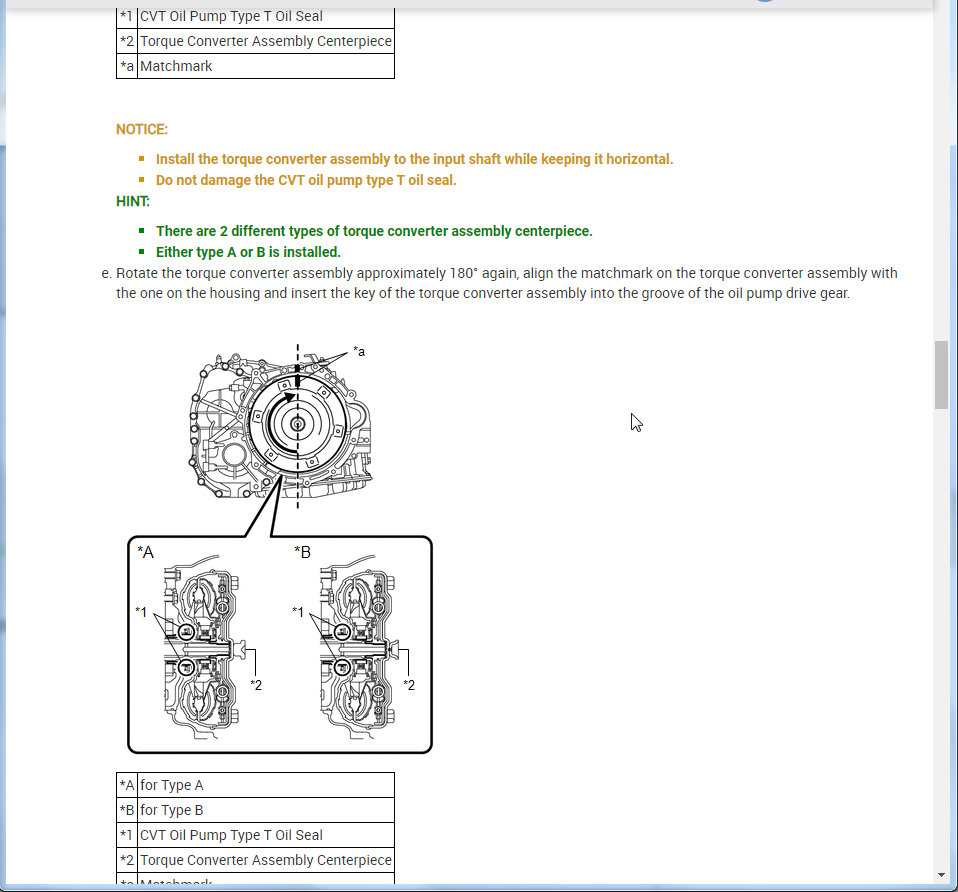Click the 'HINT:' heading text
Image resolution: width=958 pixels, height=892 pixels.
(x=133, y=202)
